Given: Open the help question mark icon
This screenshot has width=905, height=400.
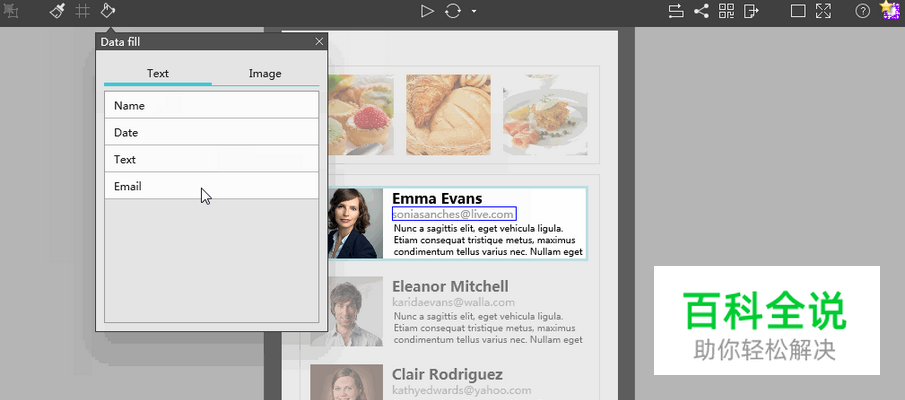Looking at the screenshot, I should tap(862, 11).
